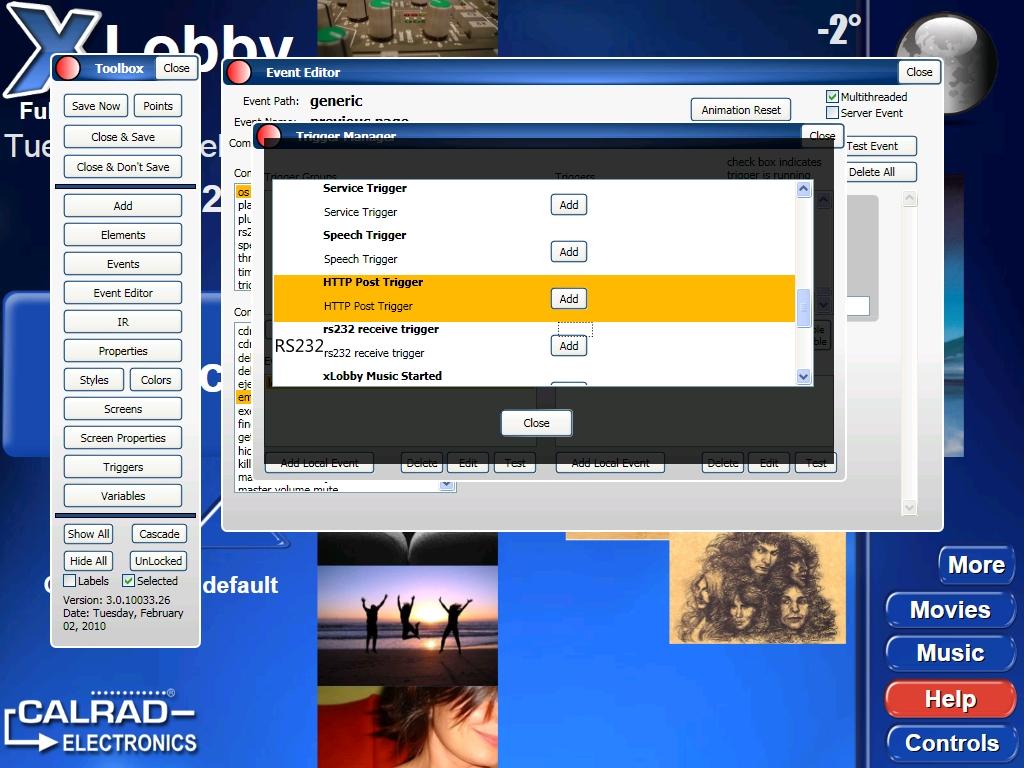This screenshot has height=768, width=1024.
Task: Select the highlighted HTTP Post Trigger row
Action: tap(534, 299)
